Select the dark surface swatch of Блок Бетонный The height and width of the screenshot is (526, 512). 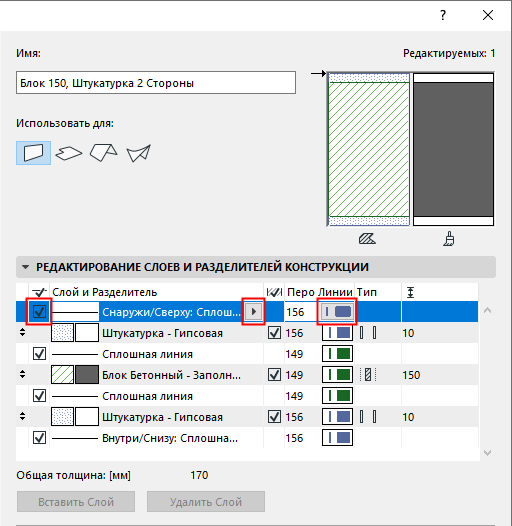pos(87,375)
